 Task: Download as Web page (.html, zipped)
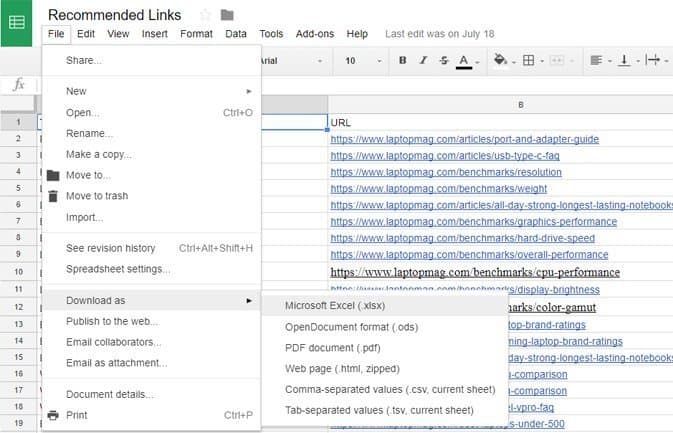pyautogui.click(x=385, y=369)
